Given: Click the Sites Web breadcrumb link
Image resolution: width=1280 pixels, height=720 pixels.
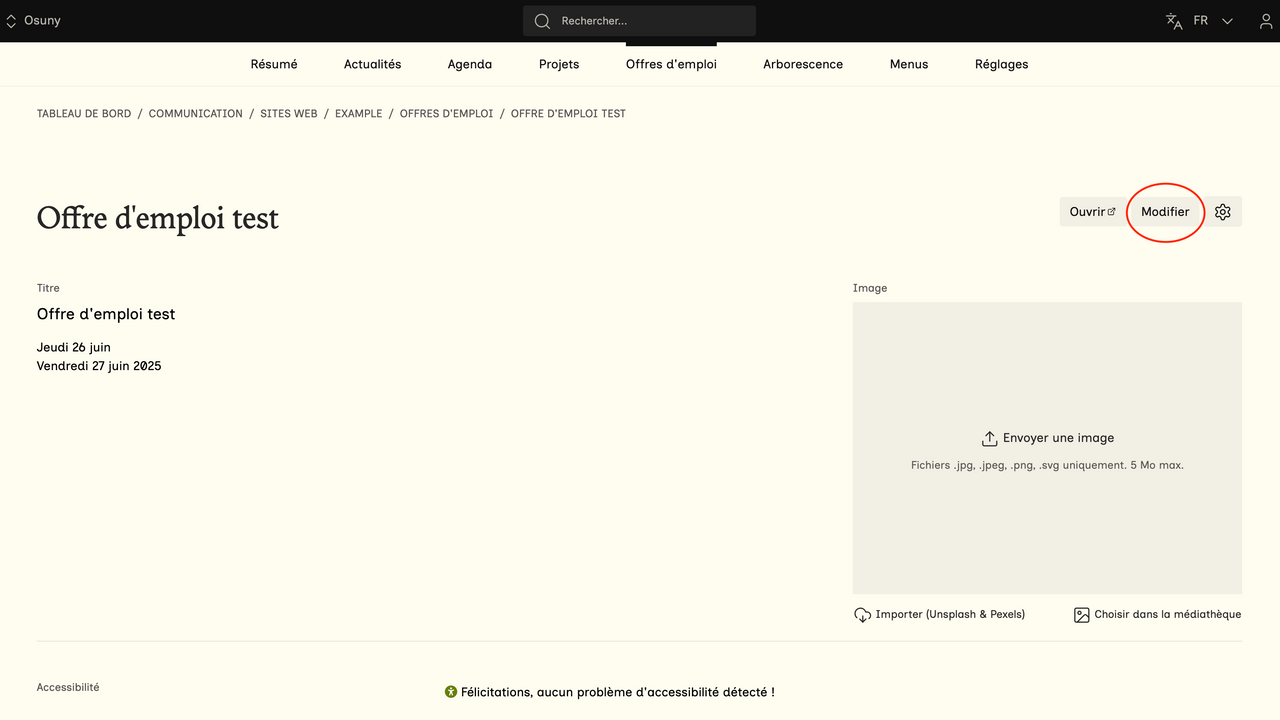Looking at the screenshot, I should coord(288,114).
